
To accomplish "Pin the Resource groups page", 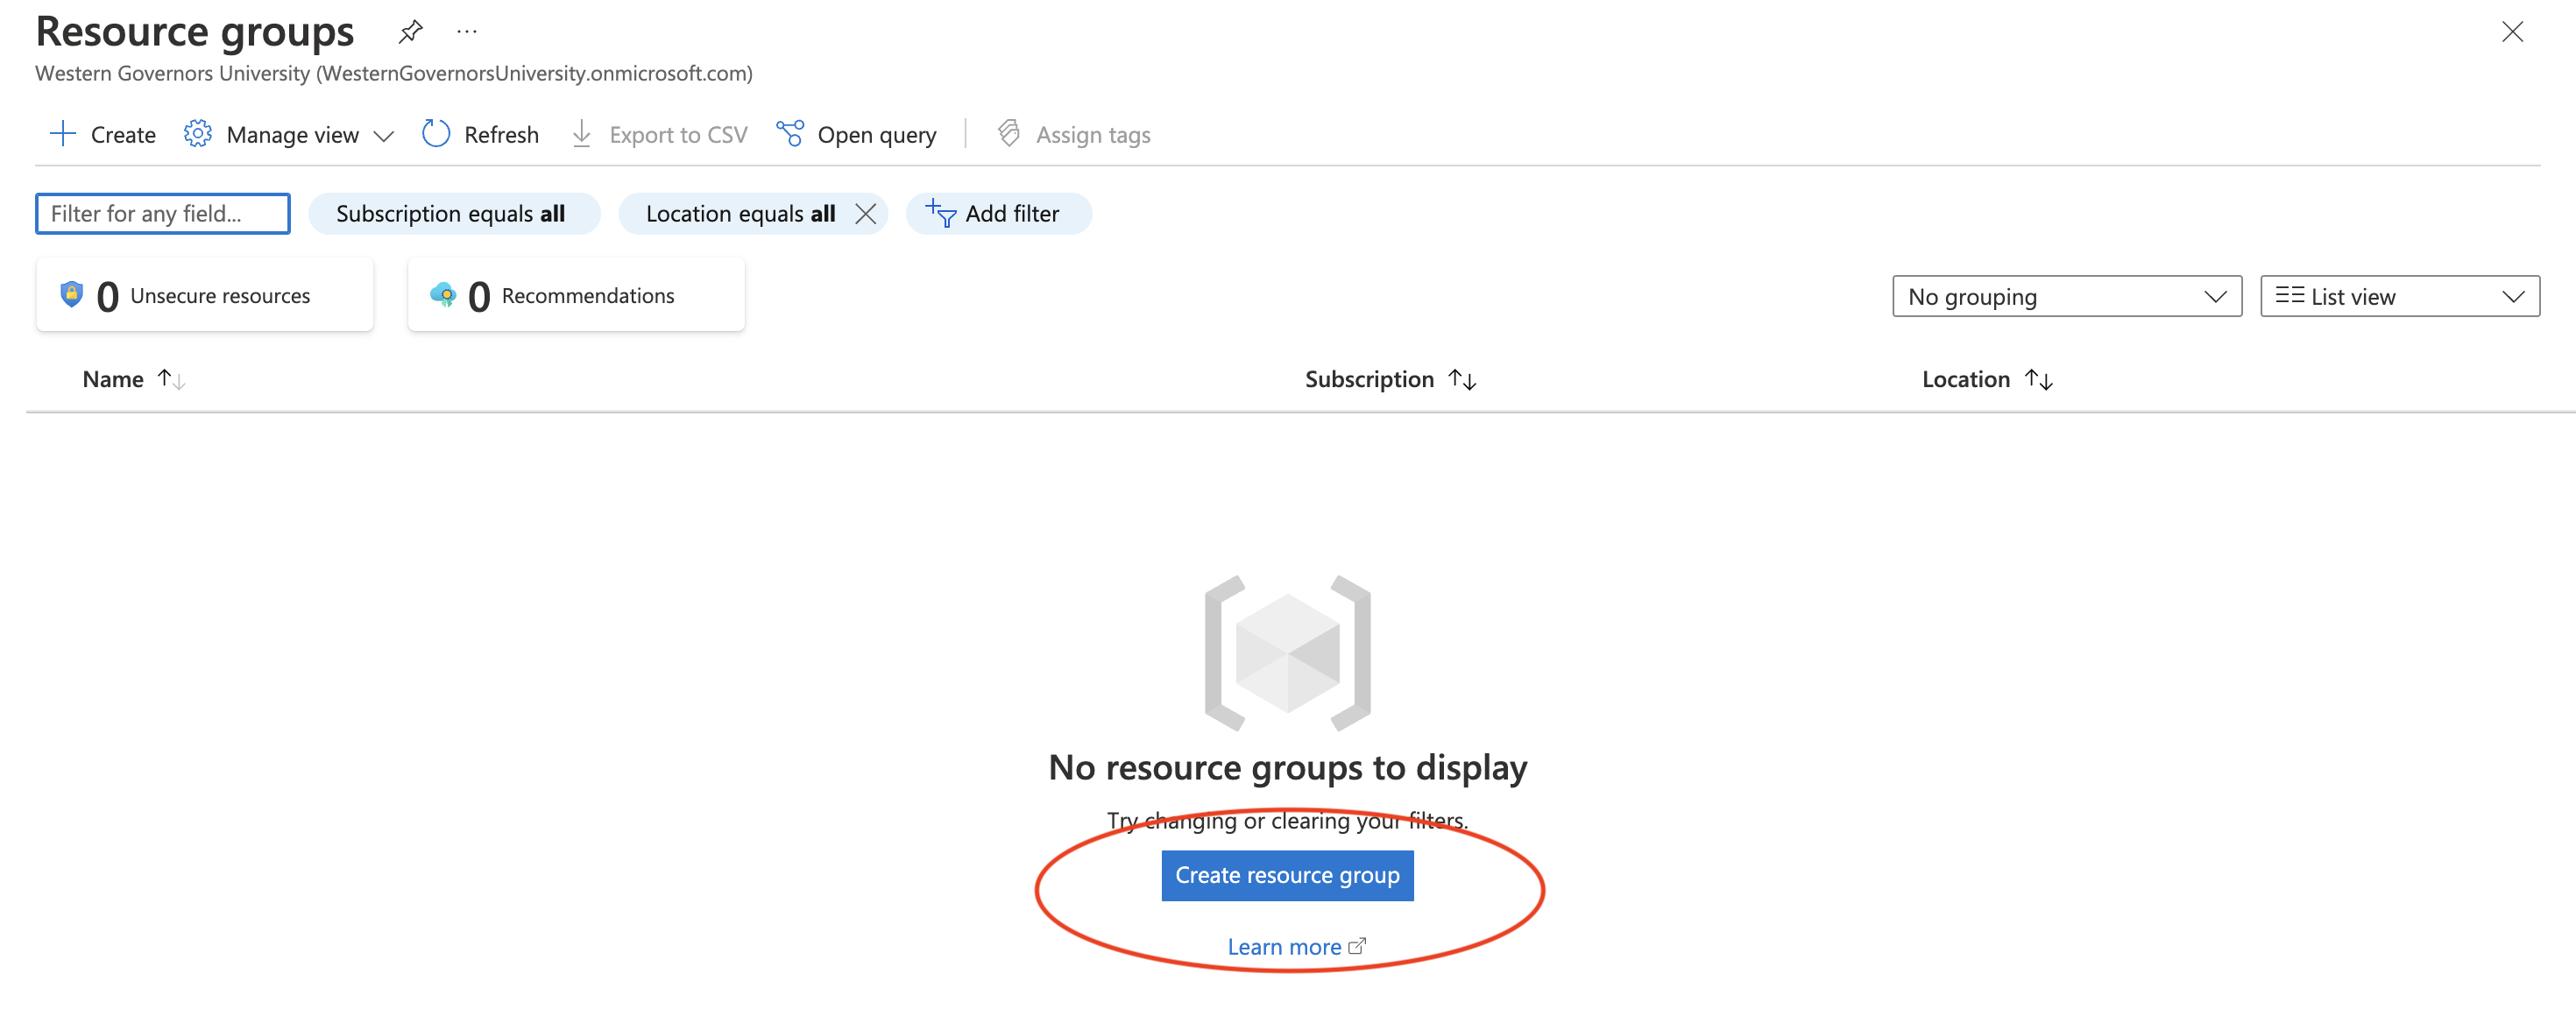I will click(410, 31).
